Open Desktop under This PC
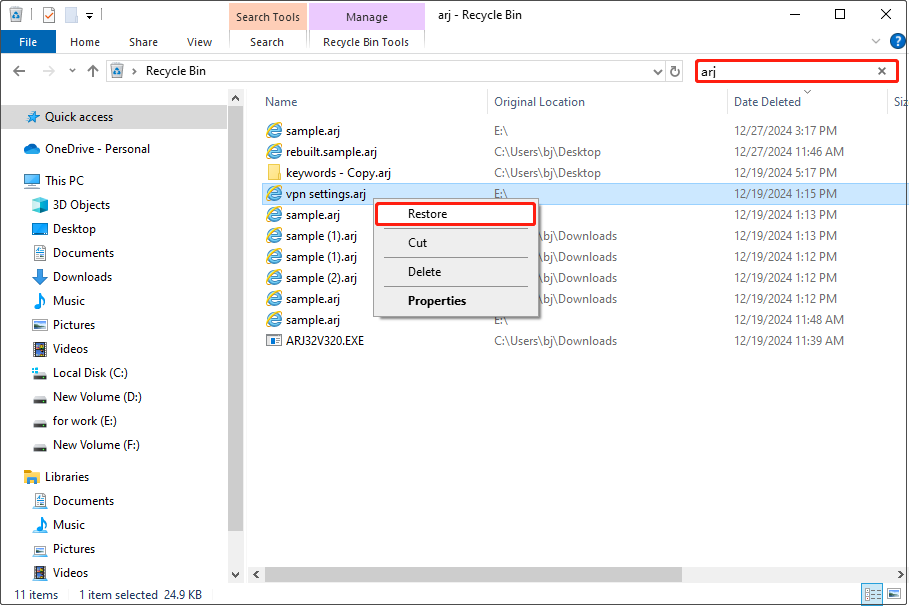The width and height of the screenshot is (909, 607). coord(74,228)
